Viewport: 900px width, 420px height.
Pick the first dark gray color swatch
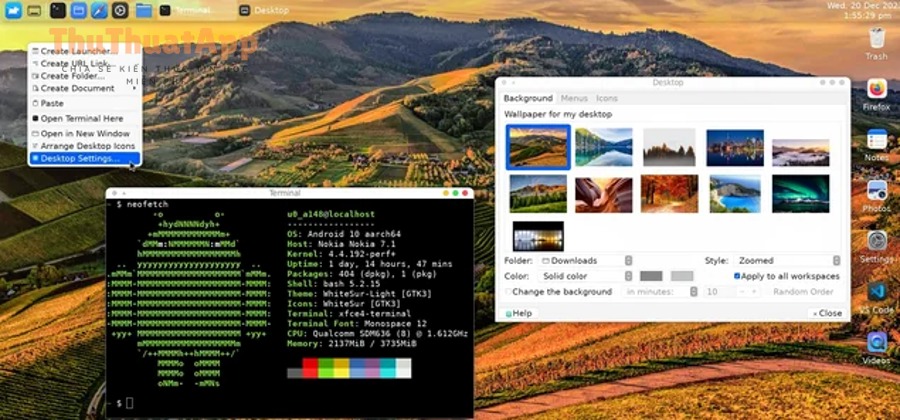tap(651, 276)
